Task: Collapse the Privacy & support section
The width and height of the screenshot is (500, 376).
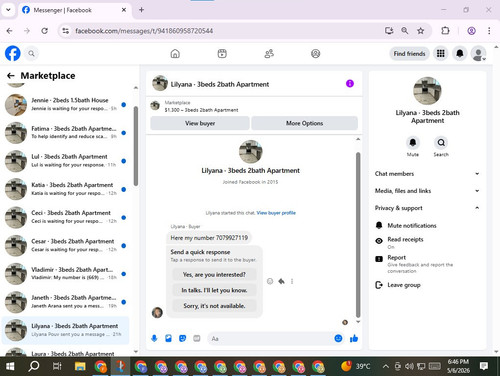Action: (427, 208)
